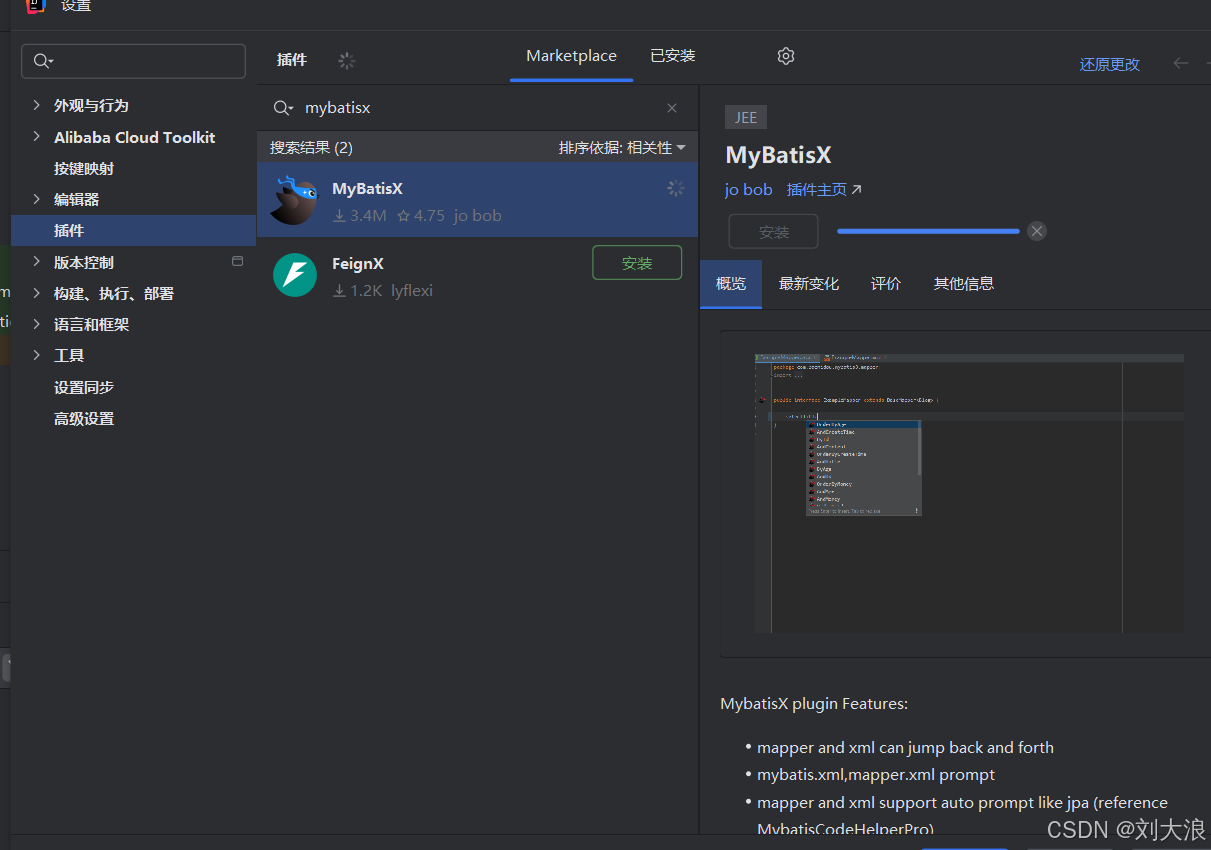The width and height of the screenshot is (1211, 850).
Task: Open the 最新变化 tab
Action: (809, 284)
